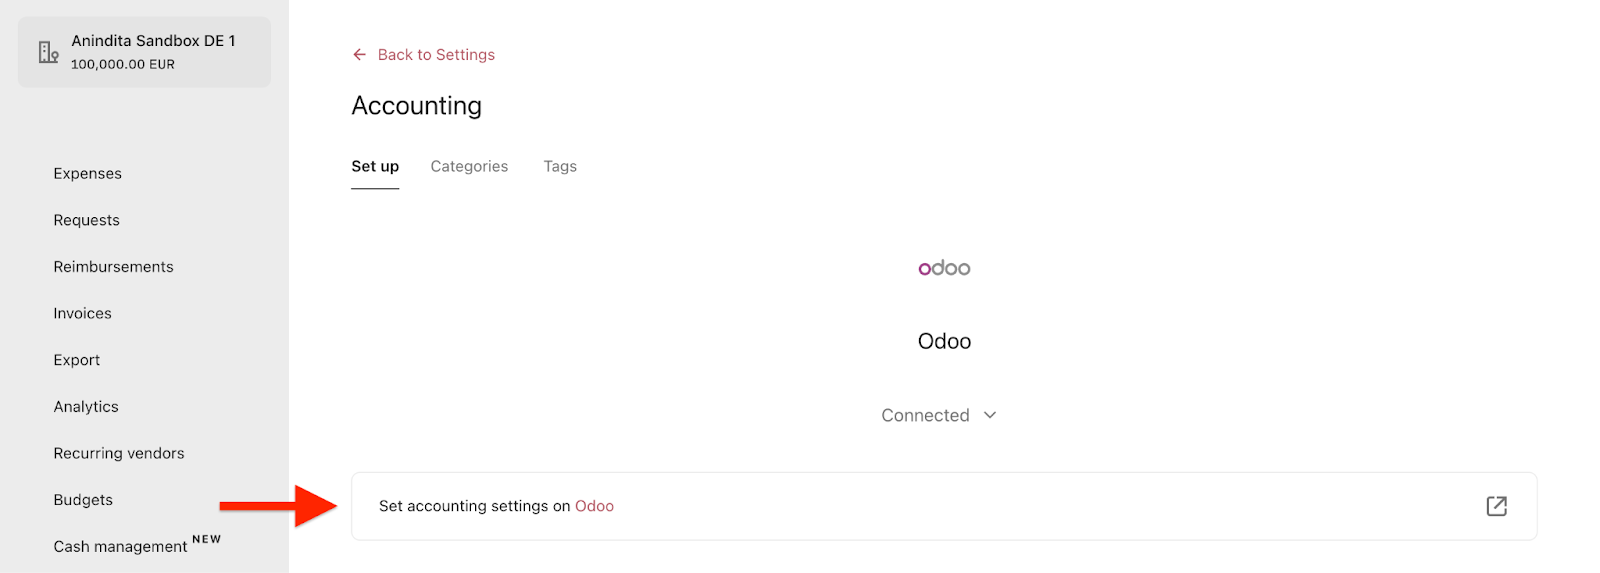Click the building icon beside account name
The height and width of the screenshot is (573, 1600).
(48, 52)
